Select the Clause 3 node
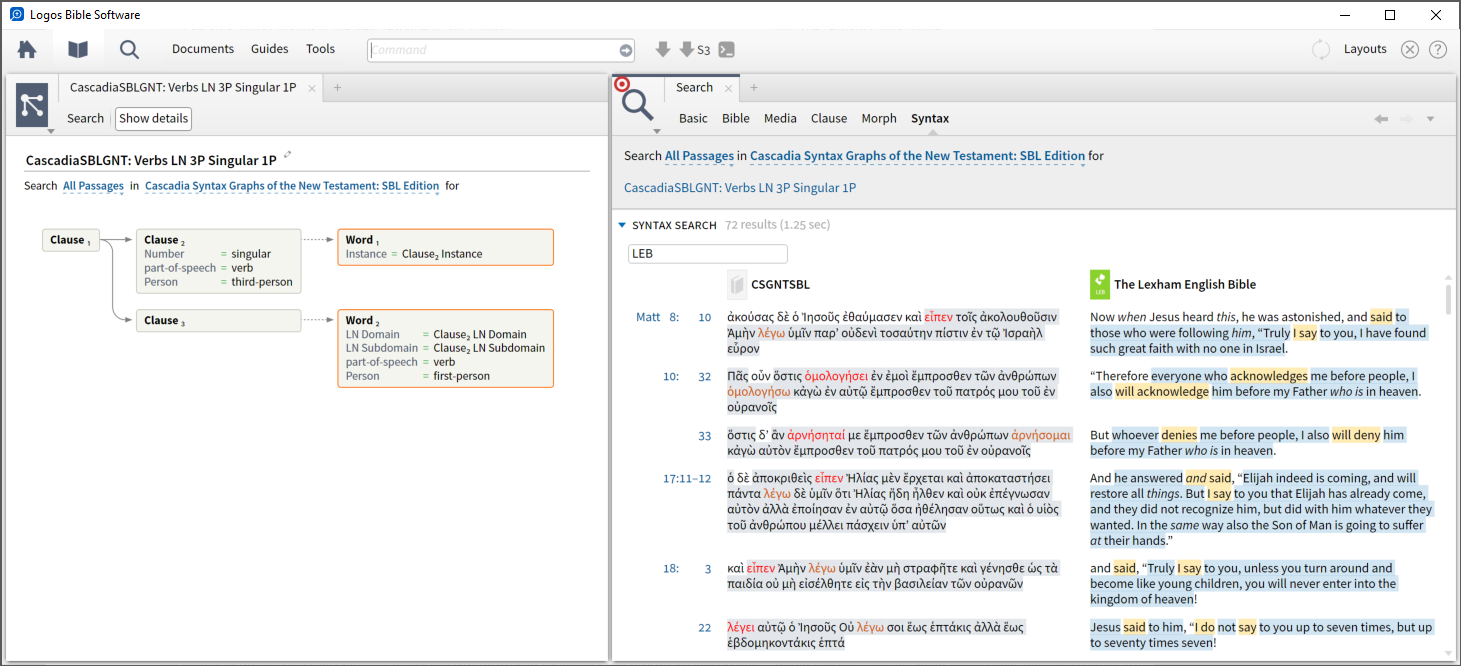The height and width of the screenshot is (666, 1461). 218,321
